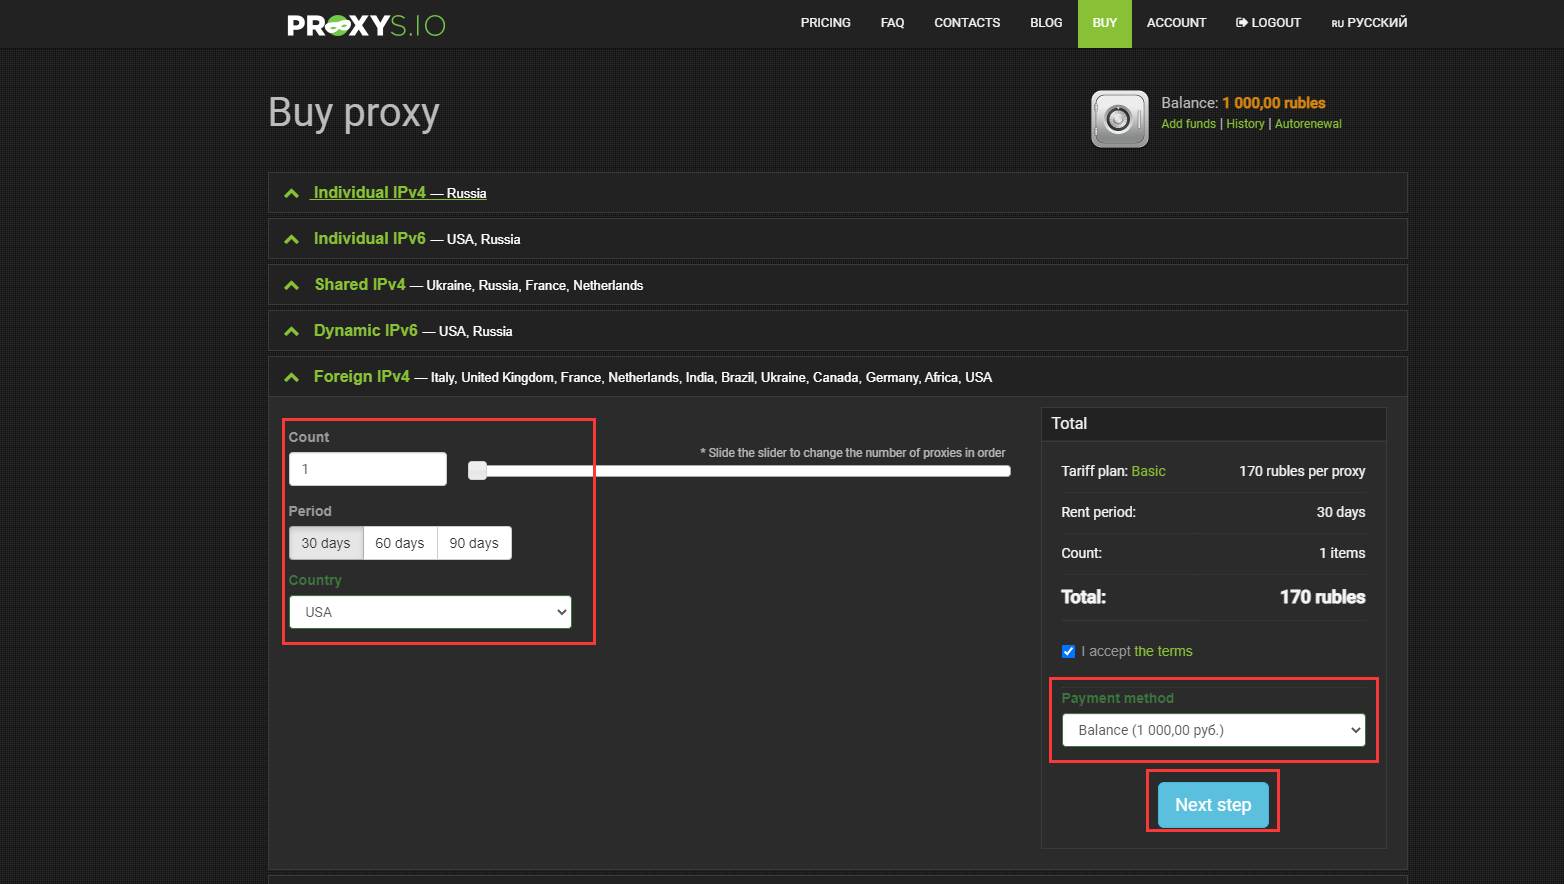Open the Payment method dropdown
The height and width of the screenshot is (884, 1564).
point(1213,730)
